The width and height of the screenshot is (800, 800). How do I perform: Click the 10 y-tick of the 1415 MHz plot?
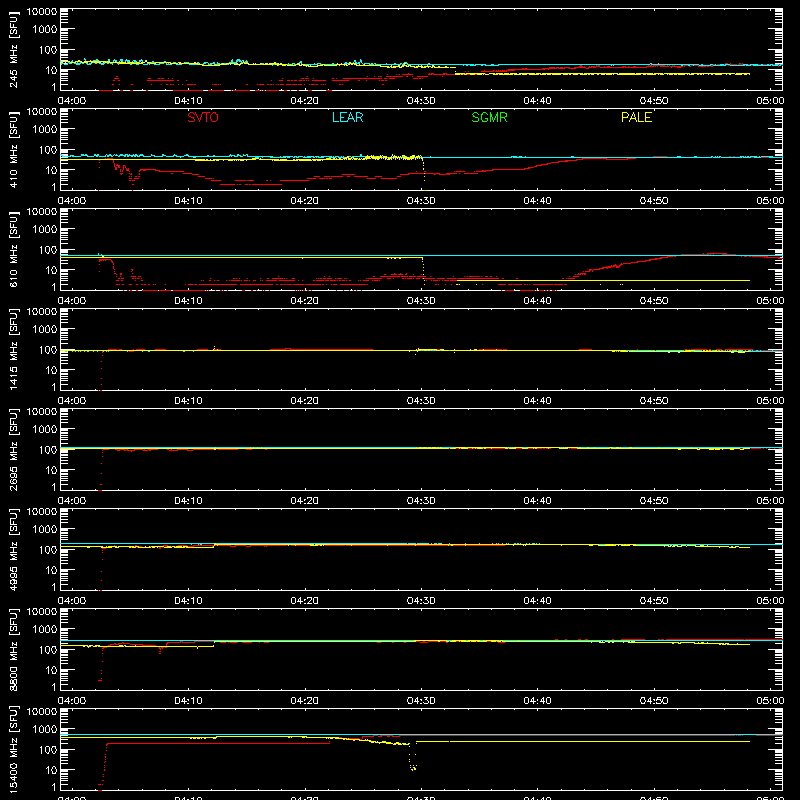tap(52, 370)
